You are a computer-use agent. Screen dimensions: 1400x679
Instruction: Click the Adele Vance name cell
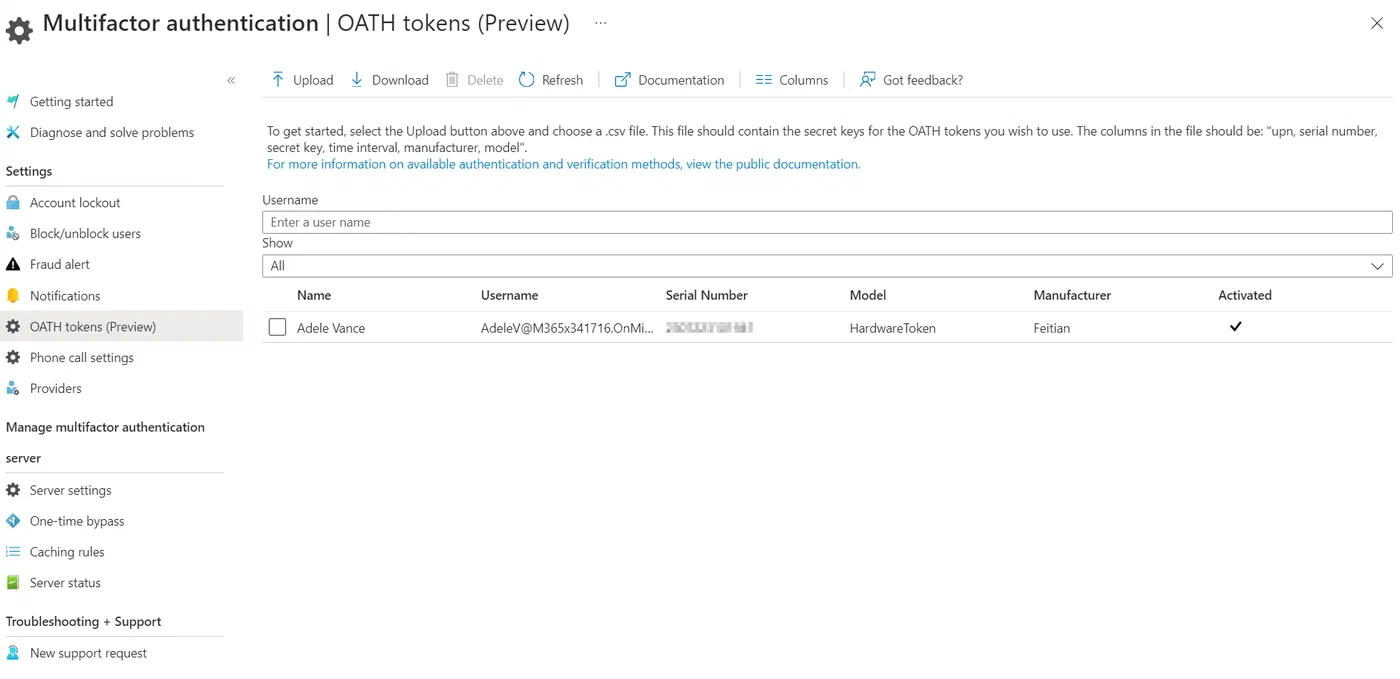point(331,328)
